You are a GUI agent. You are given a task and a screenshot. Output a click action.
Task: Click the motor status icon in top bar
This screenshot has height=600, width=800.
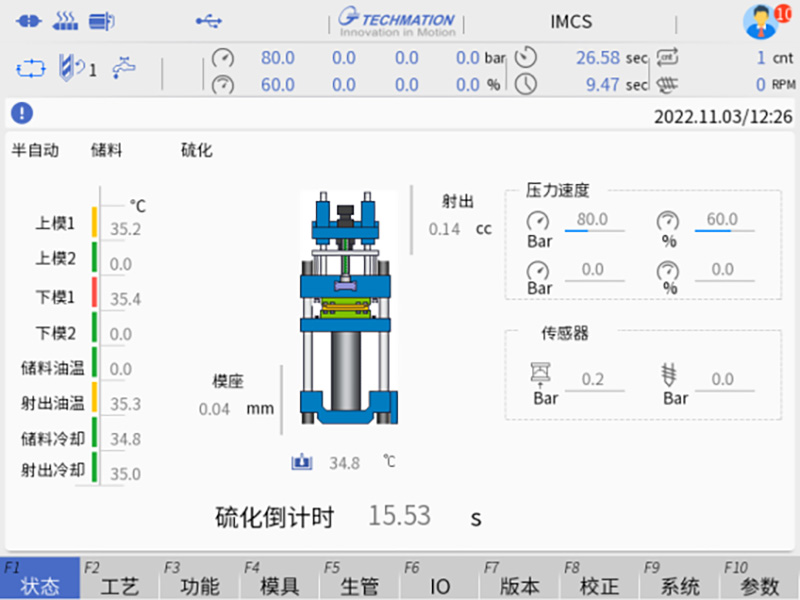tap(101, 20)
